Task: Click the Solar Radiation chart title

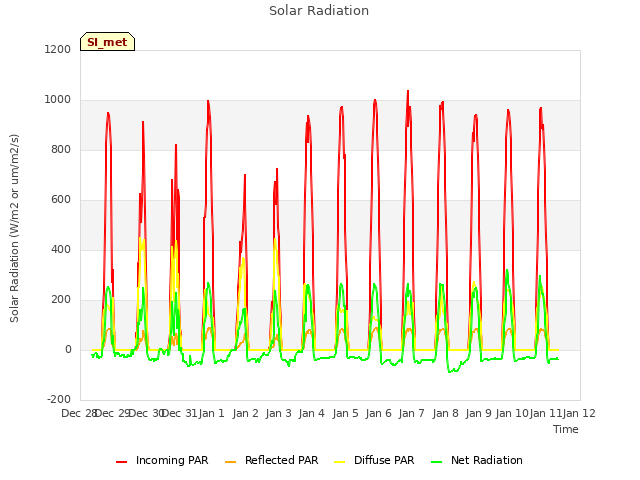Action: coord(319,11)
